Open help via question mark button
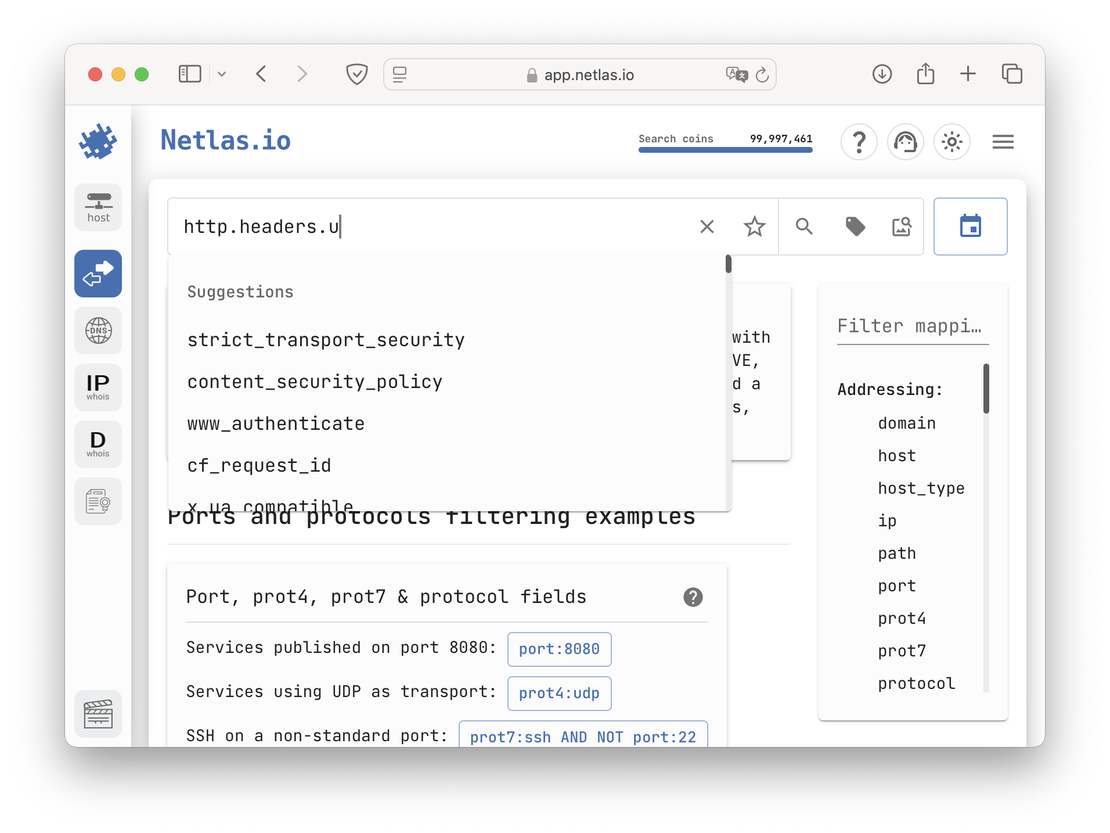The image size is (1110, 833). pyautogui.click(x=859, y=141)
